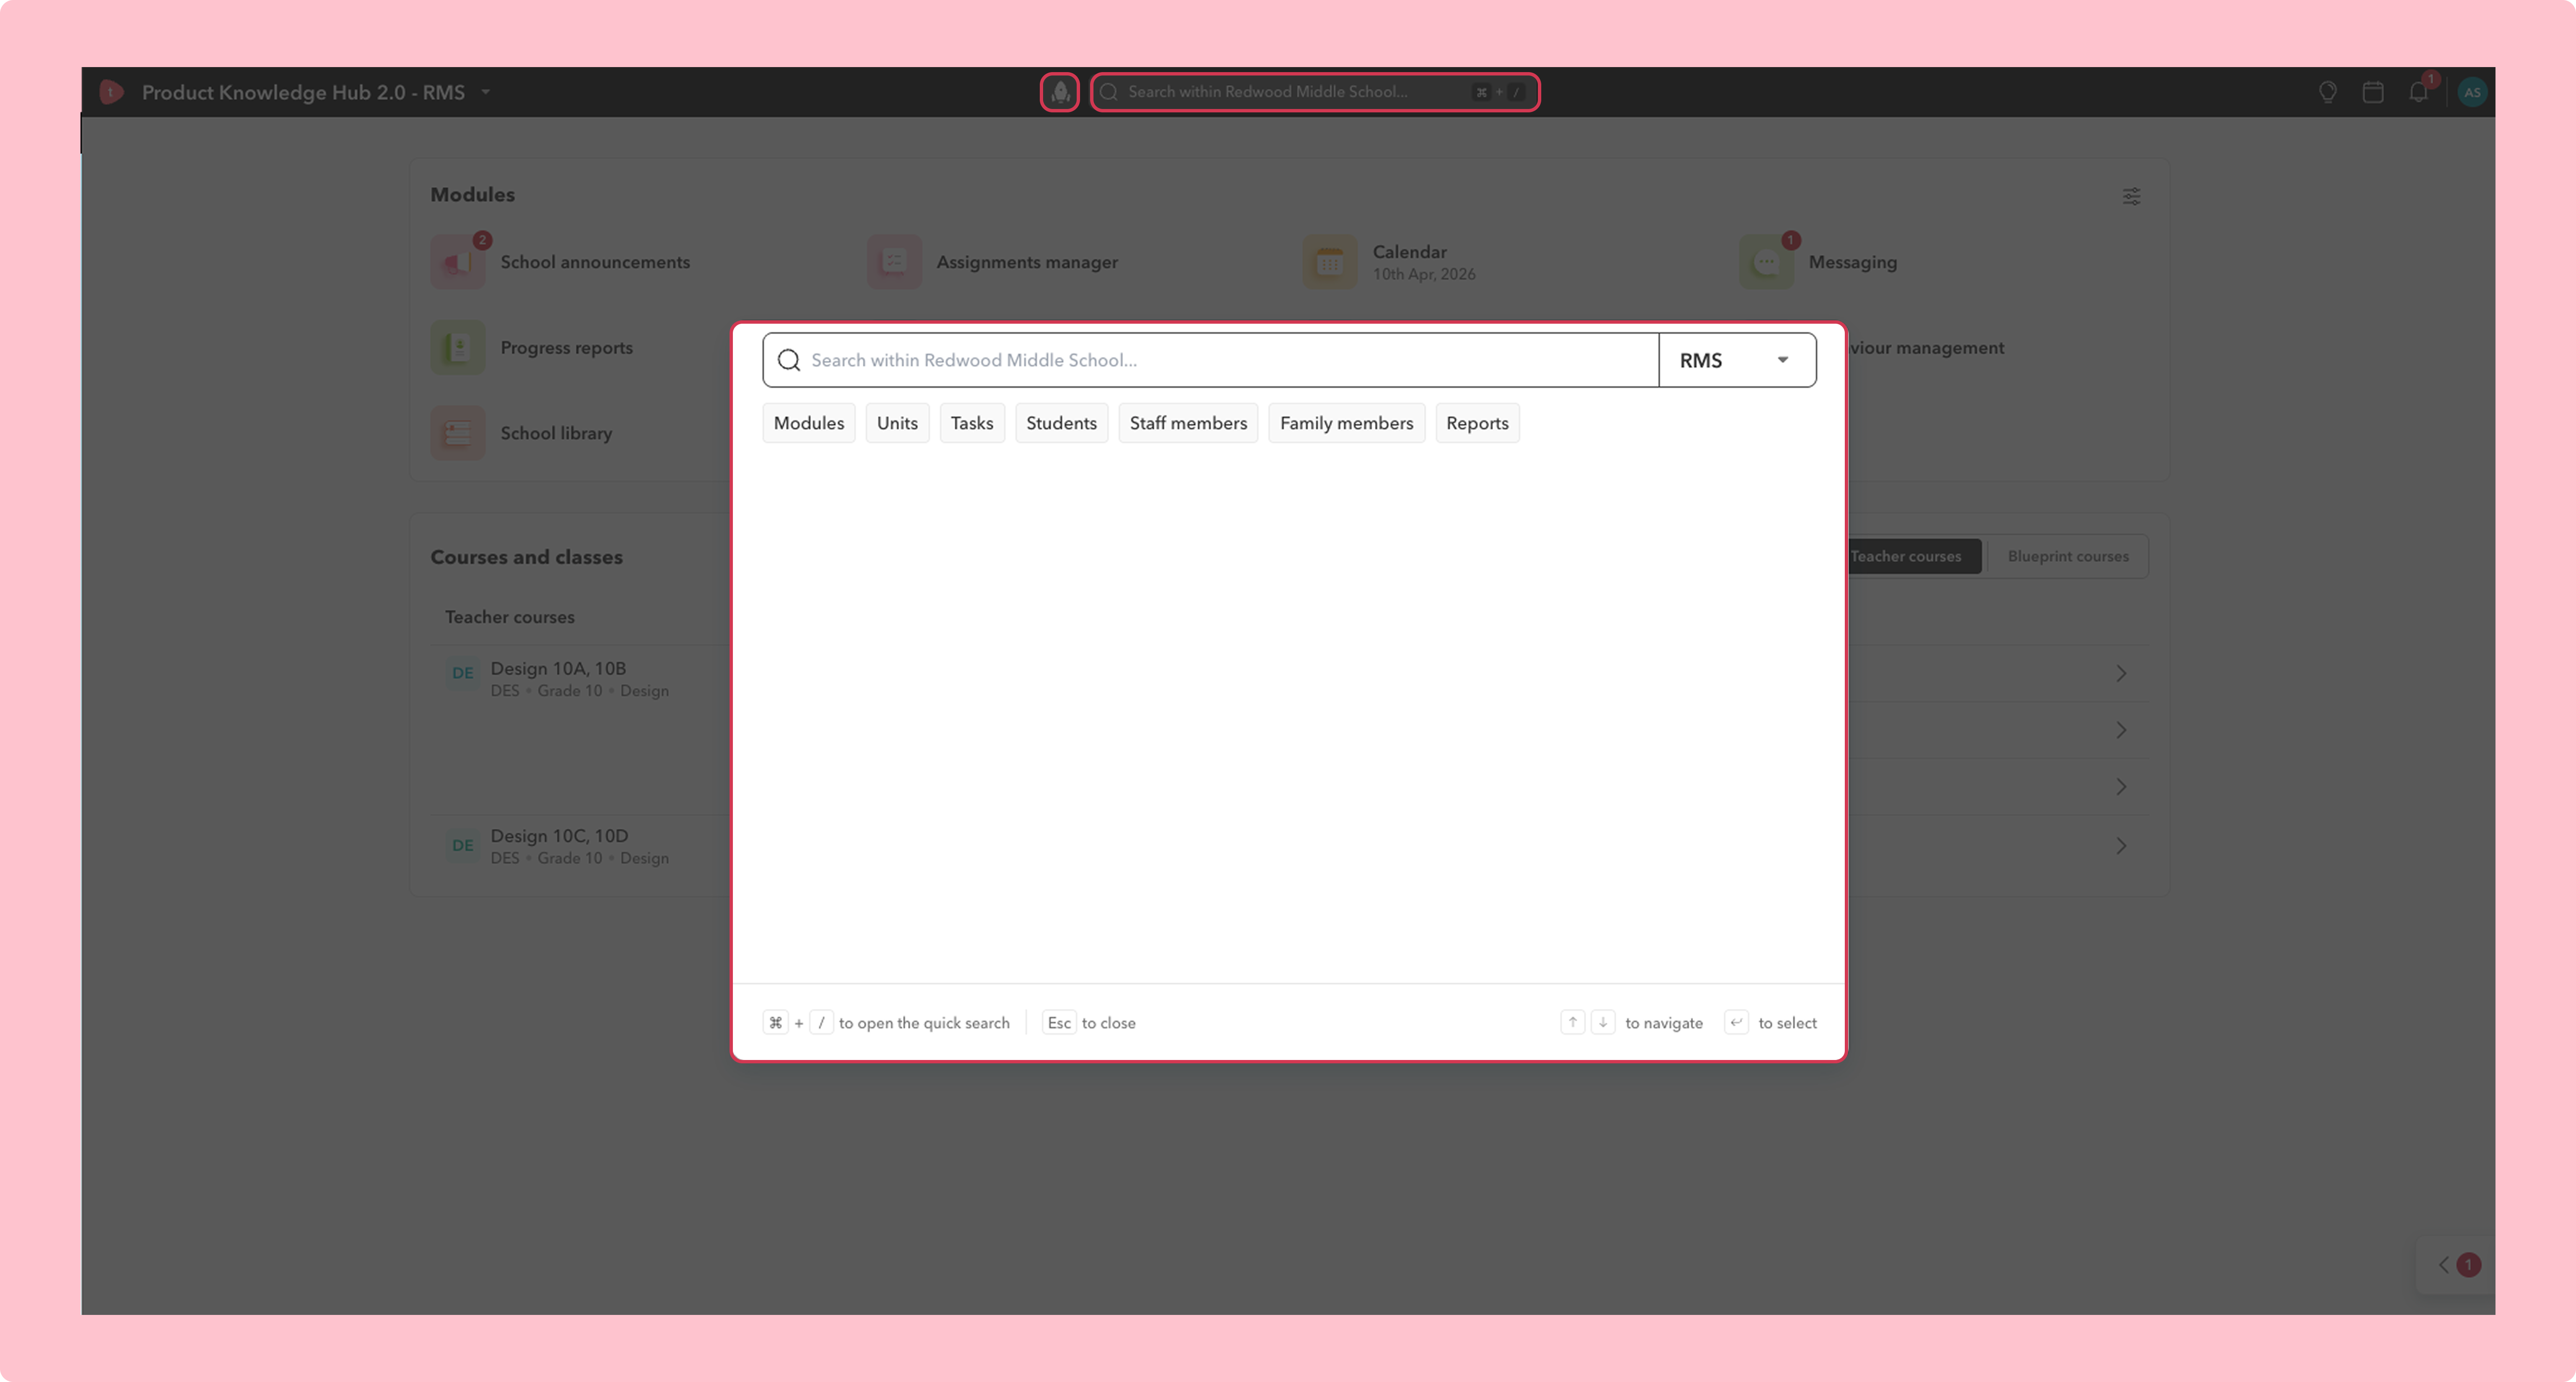This screenshot has width=2576, height=1382.
Task: Open the Calendar module icon
Action: click(x=1330, y=262)
